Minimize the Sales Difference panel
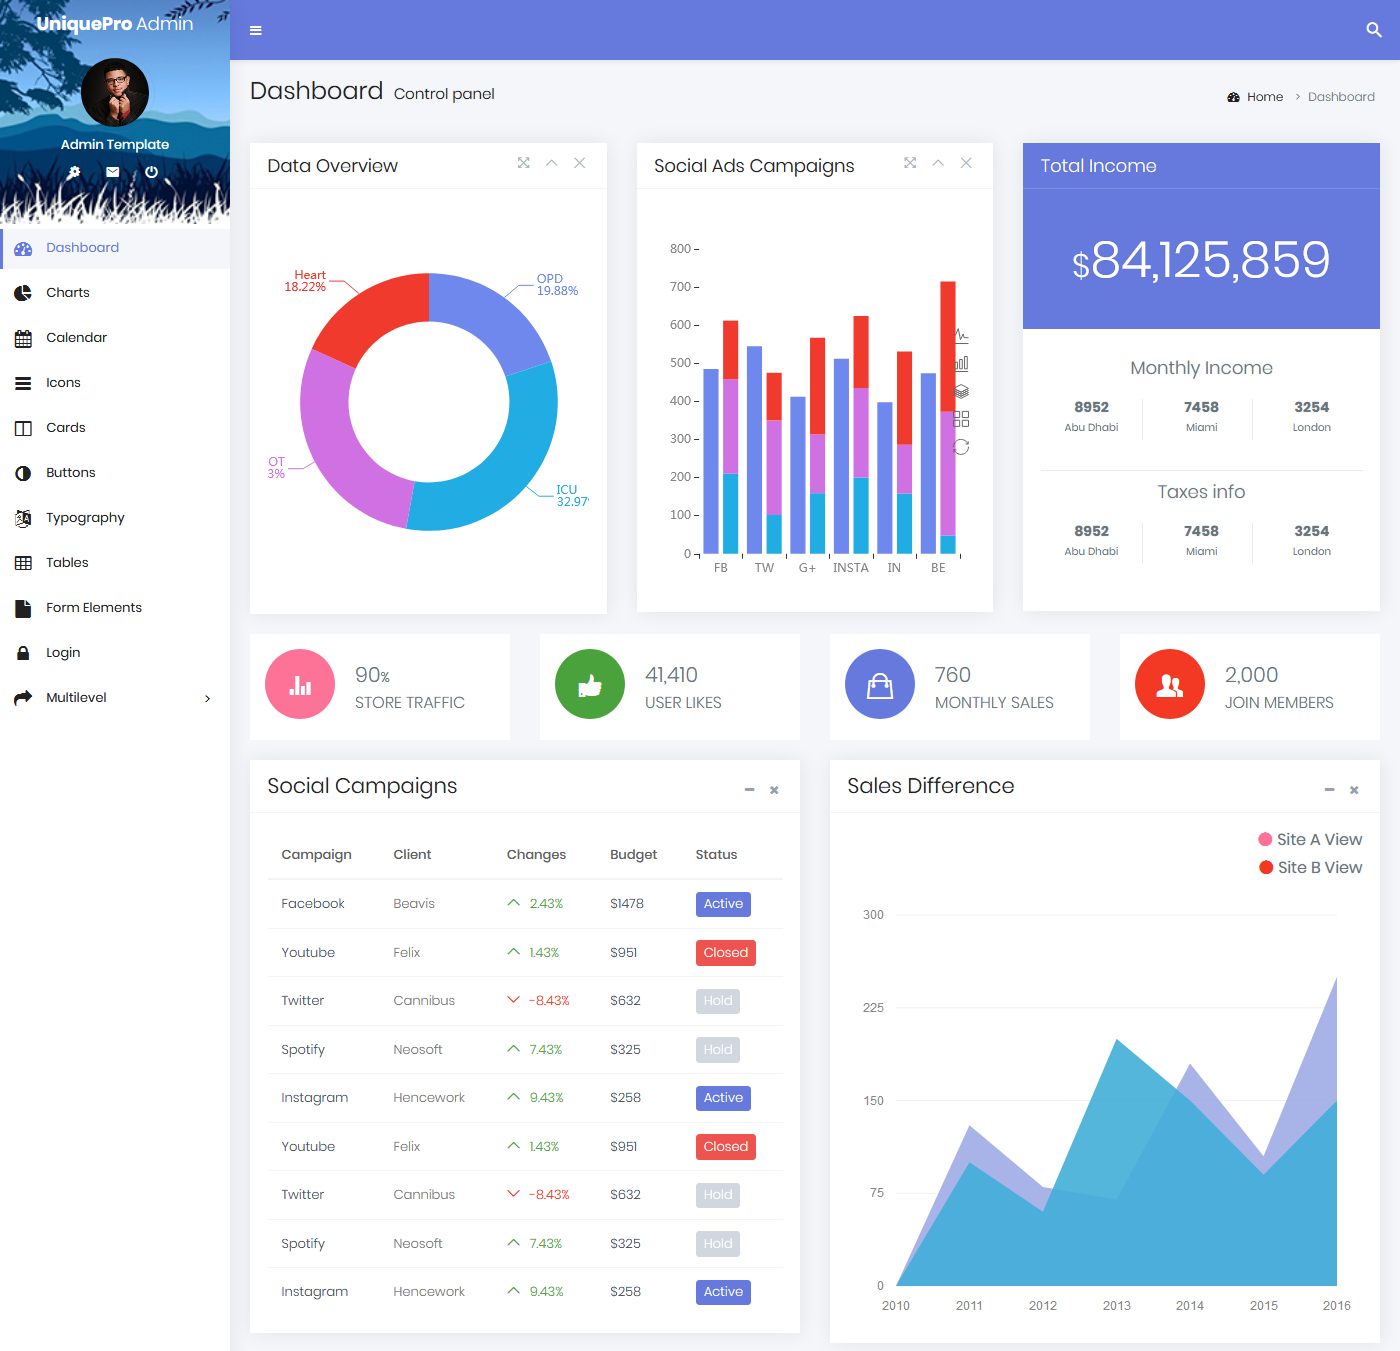 point(1329,790)
